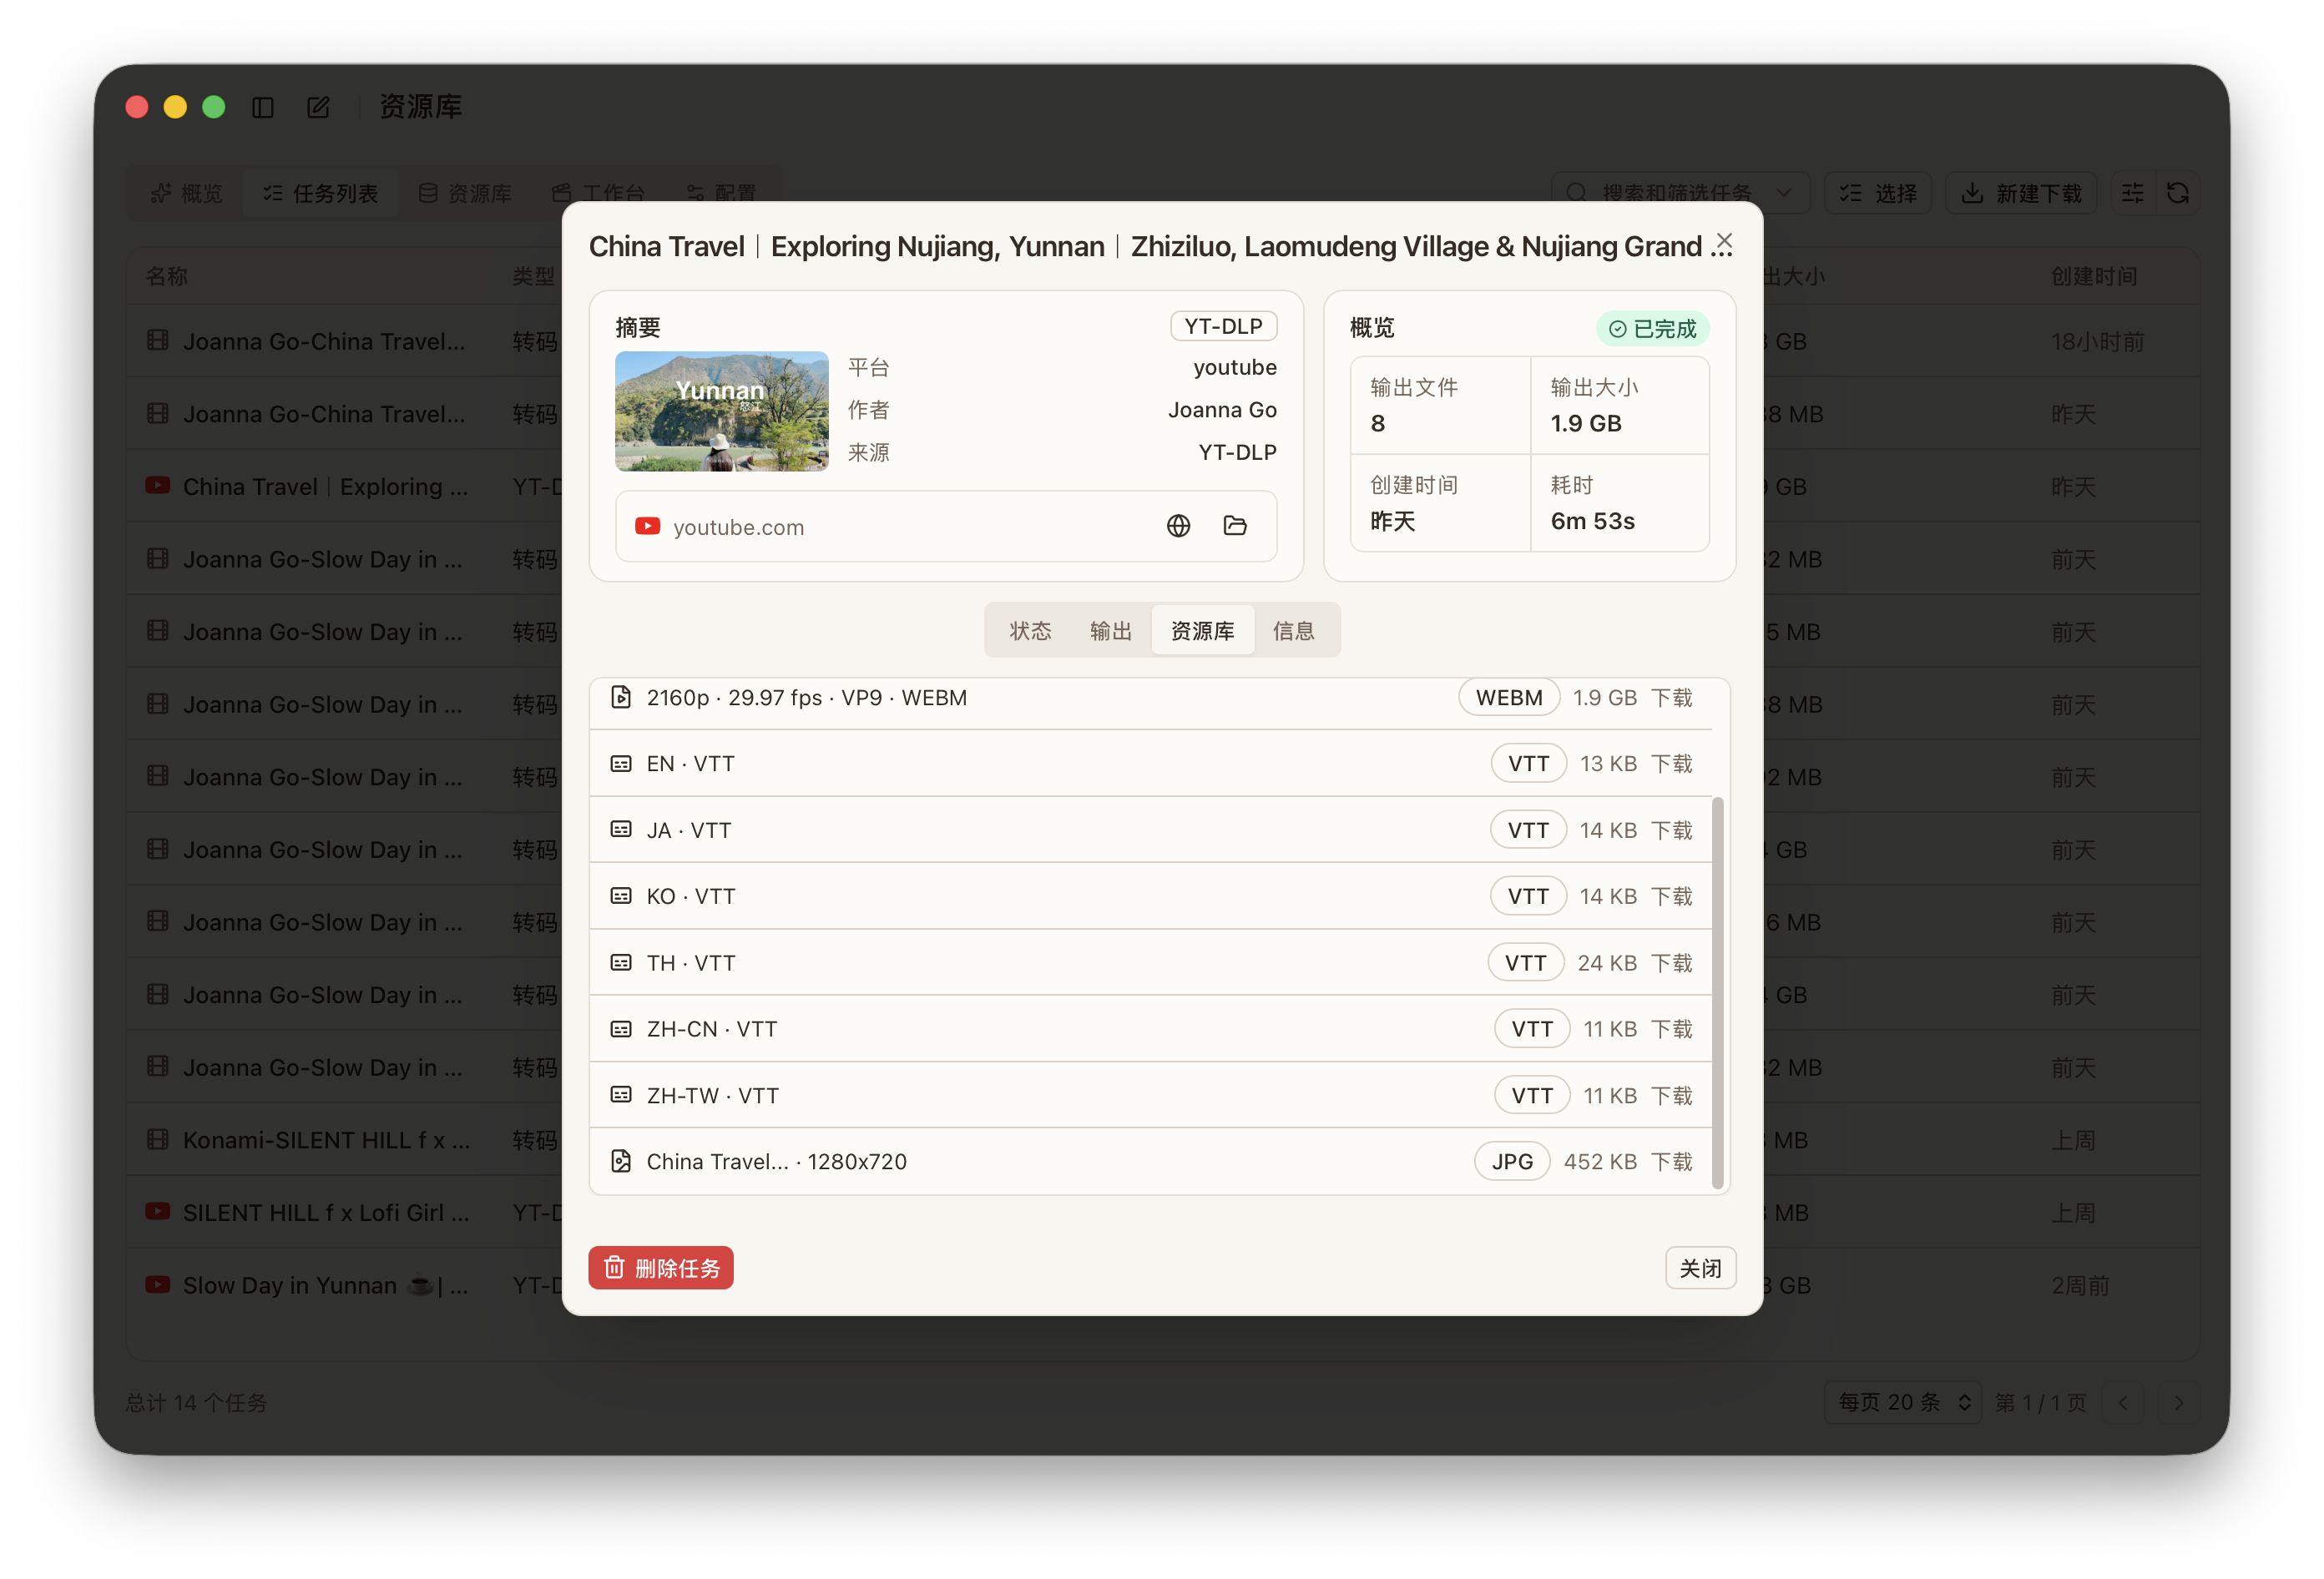2324x1579 pixels.
Task: Switch to the 输出 tab
Action: (x=1110, y=630)
